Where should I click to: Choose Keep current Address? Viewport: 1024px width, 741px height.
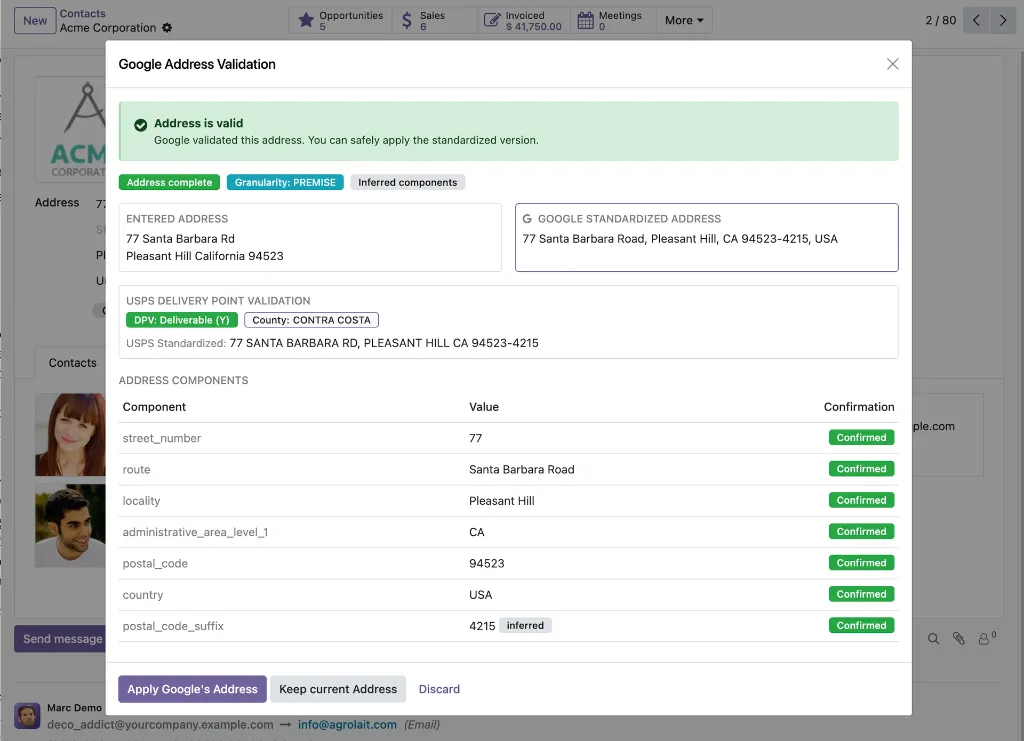tap(338, 689)
